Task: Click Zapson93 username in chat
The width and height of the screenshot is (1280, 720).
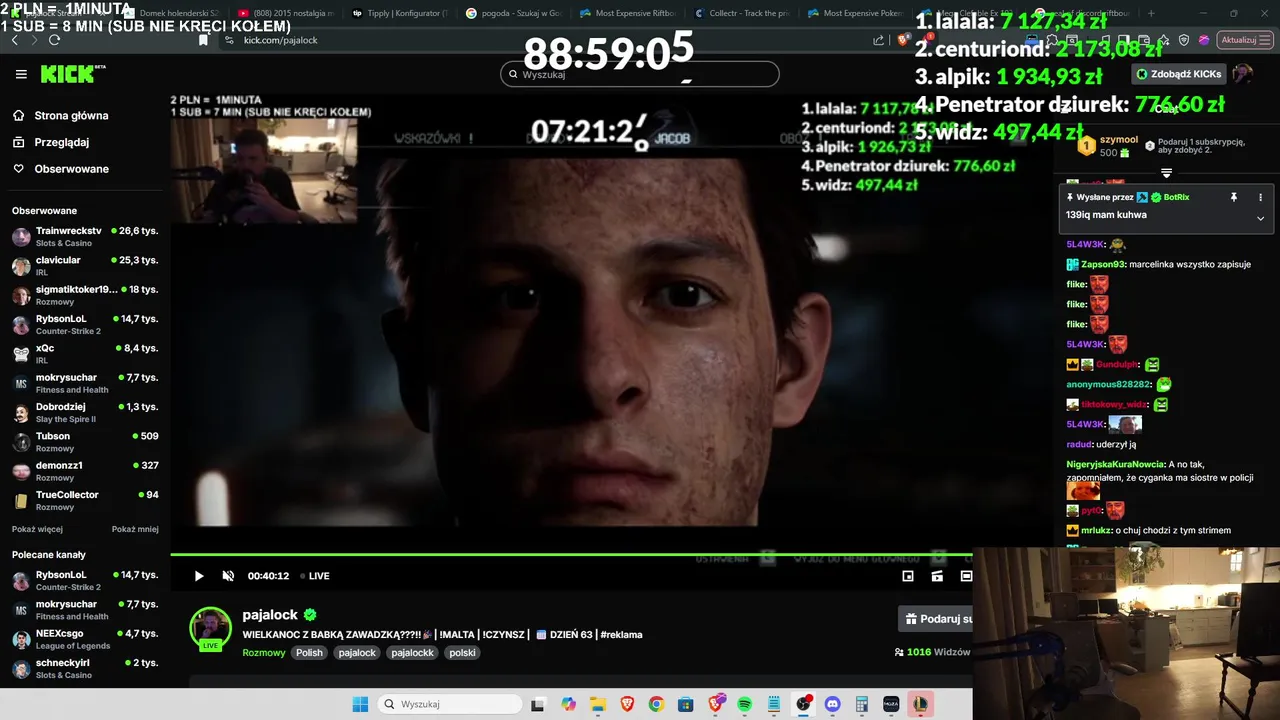Action: [1103, 265]
